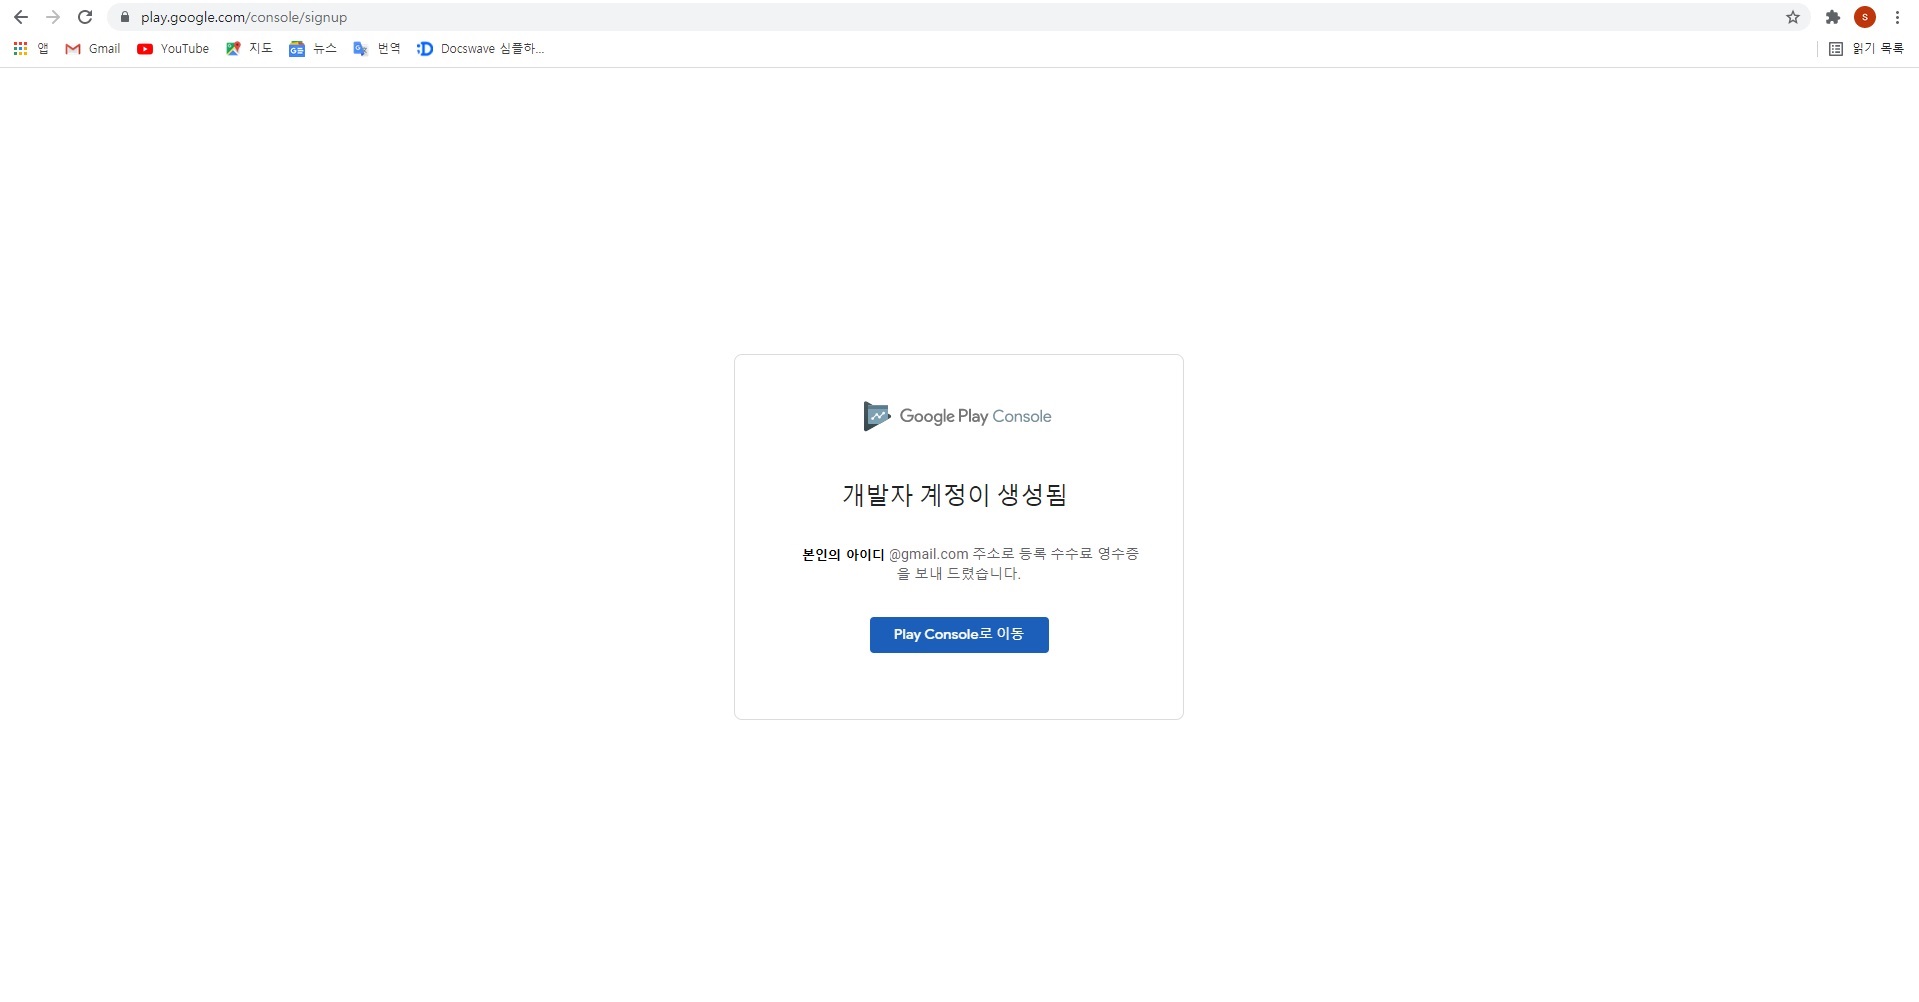Click the browser forward arrow
Screen dimensions: 1919x1002
point(53,17)
